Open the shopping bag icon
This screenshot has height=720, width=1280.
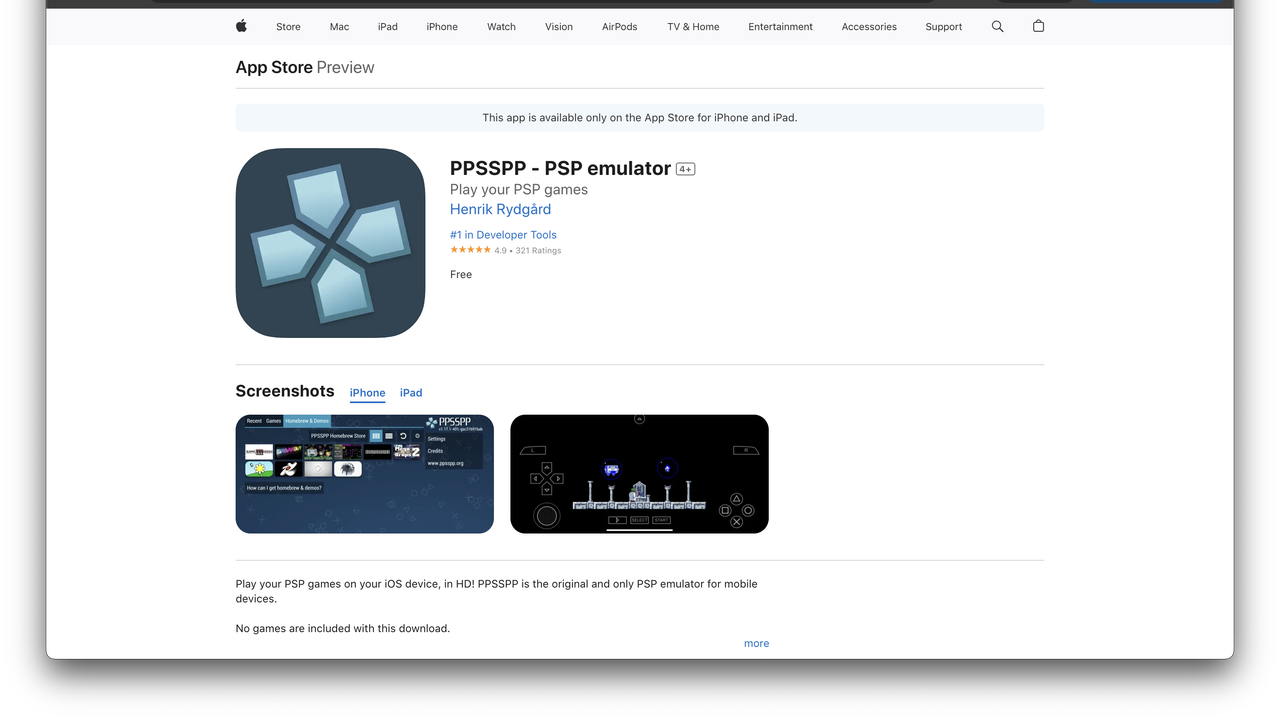[x=1038, y=26]
